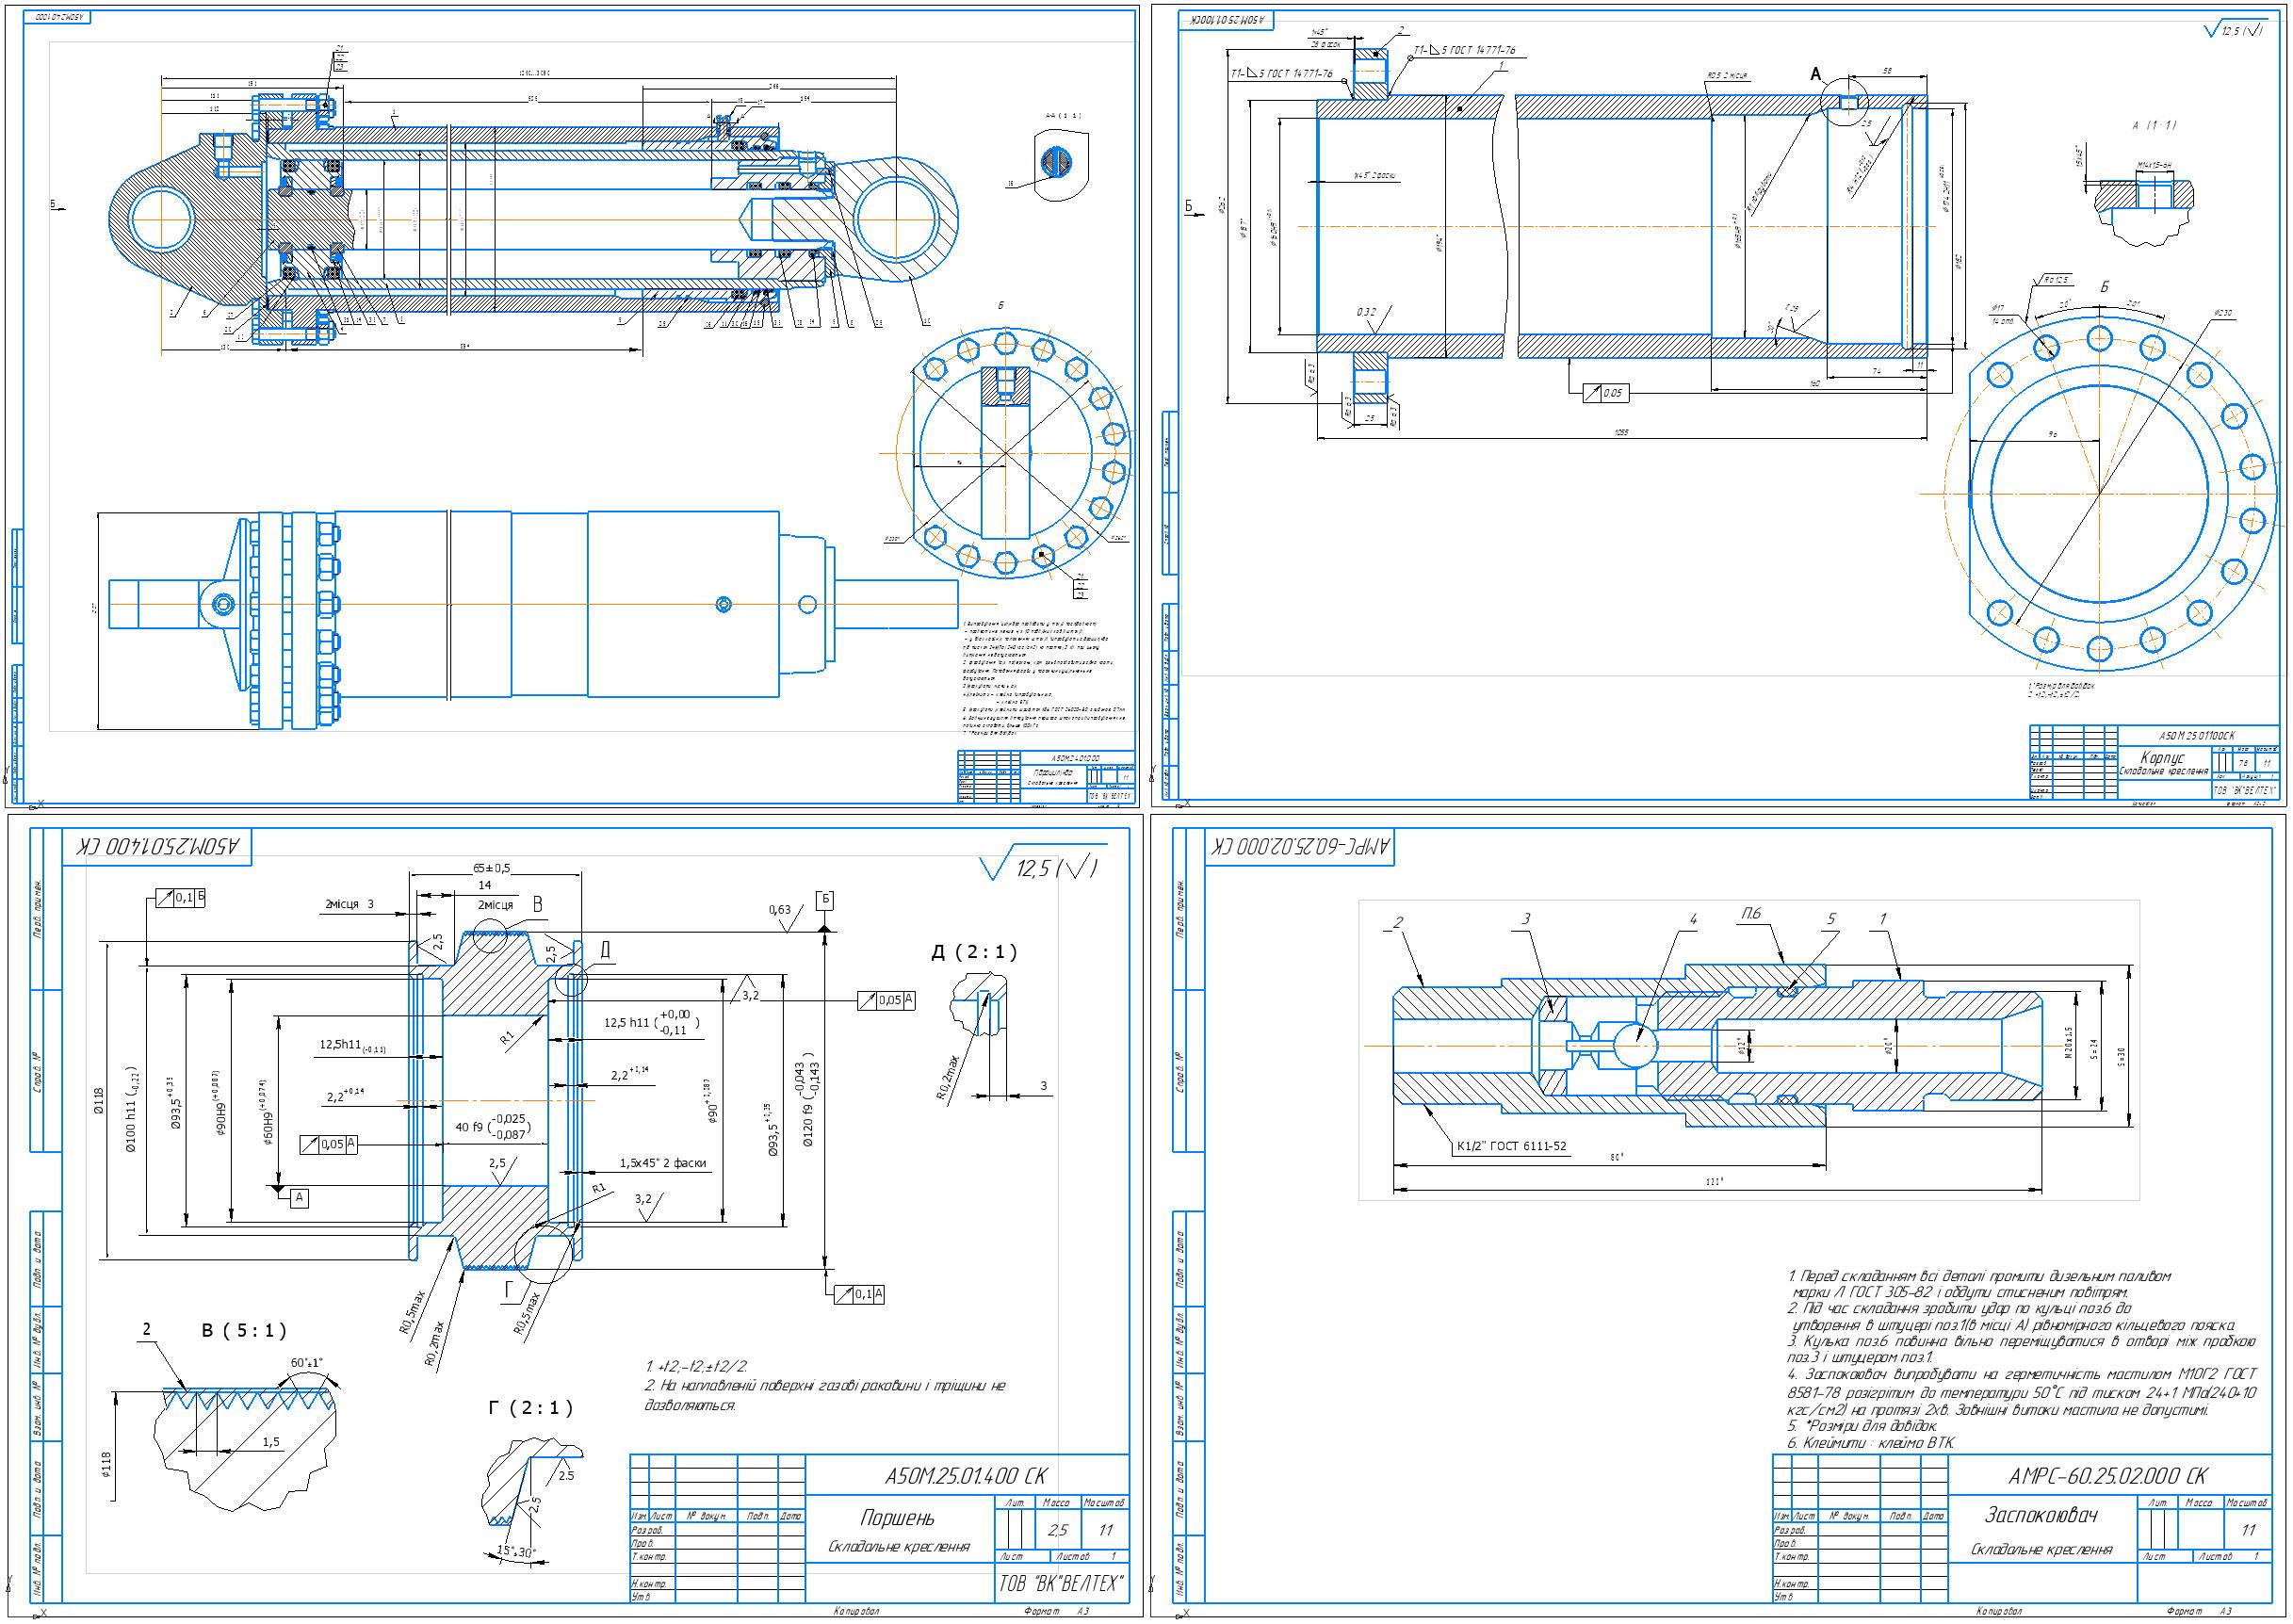
Task: Select the Г (2:1) detail view label
Action: click(531, 1408)
